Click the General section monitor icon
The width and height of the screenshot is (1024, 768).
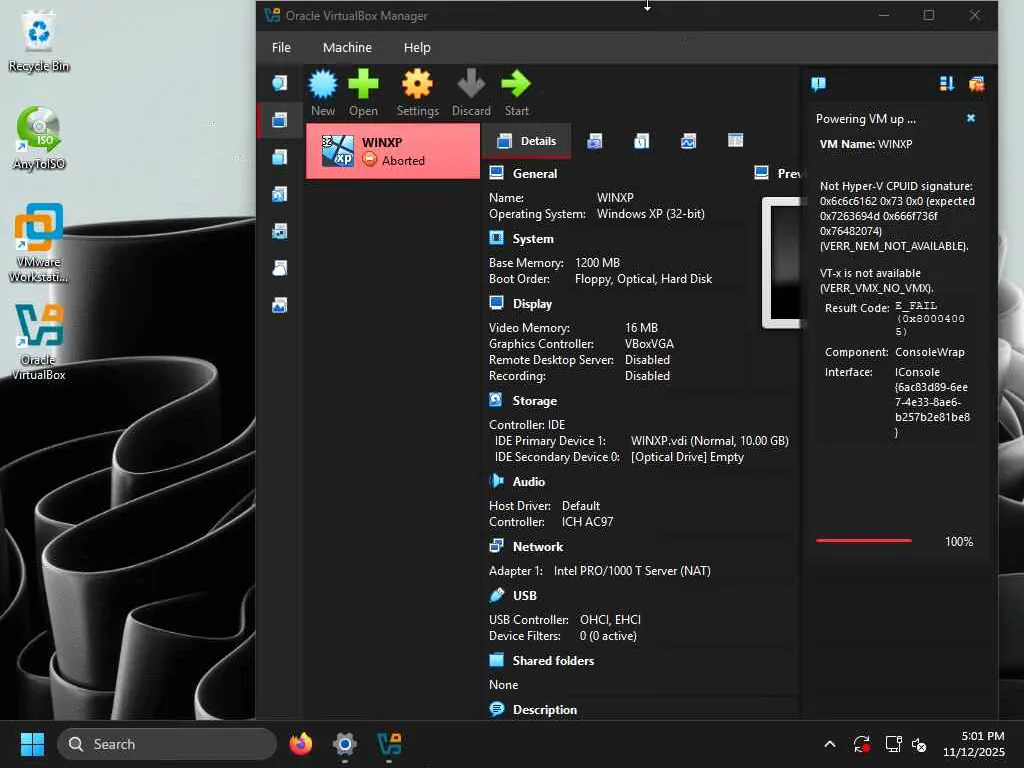pyautogui.click(x=496, y=172)
